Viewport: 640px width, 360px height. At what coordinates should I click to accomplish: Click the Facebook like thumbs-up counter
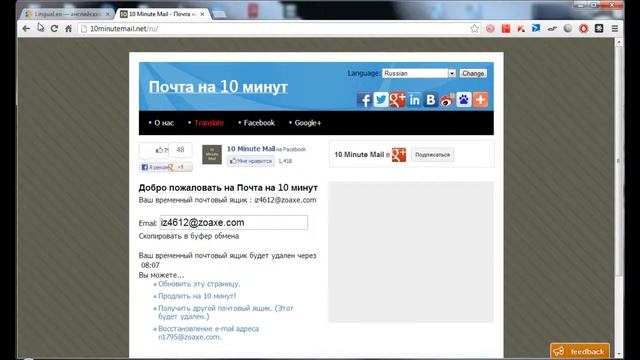point(155,150)
